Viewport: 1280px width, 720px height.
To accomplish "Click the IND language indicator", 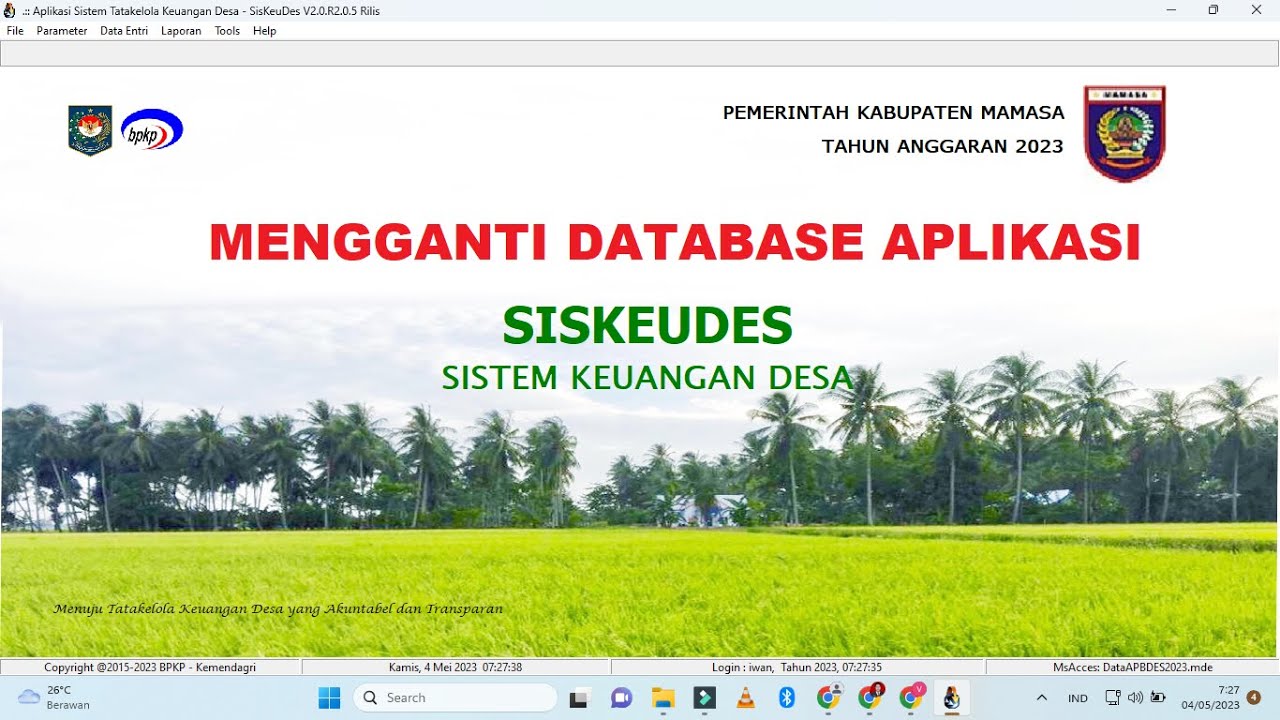I will point(1078,698).
